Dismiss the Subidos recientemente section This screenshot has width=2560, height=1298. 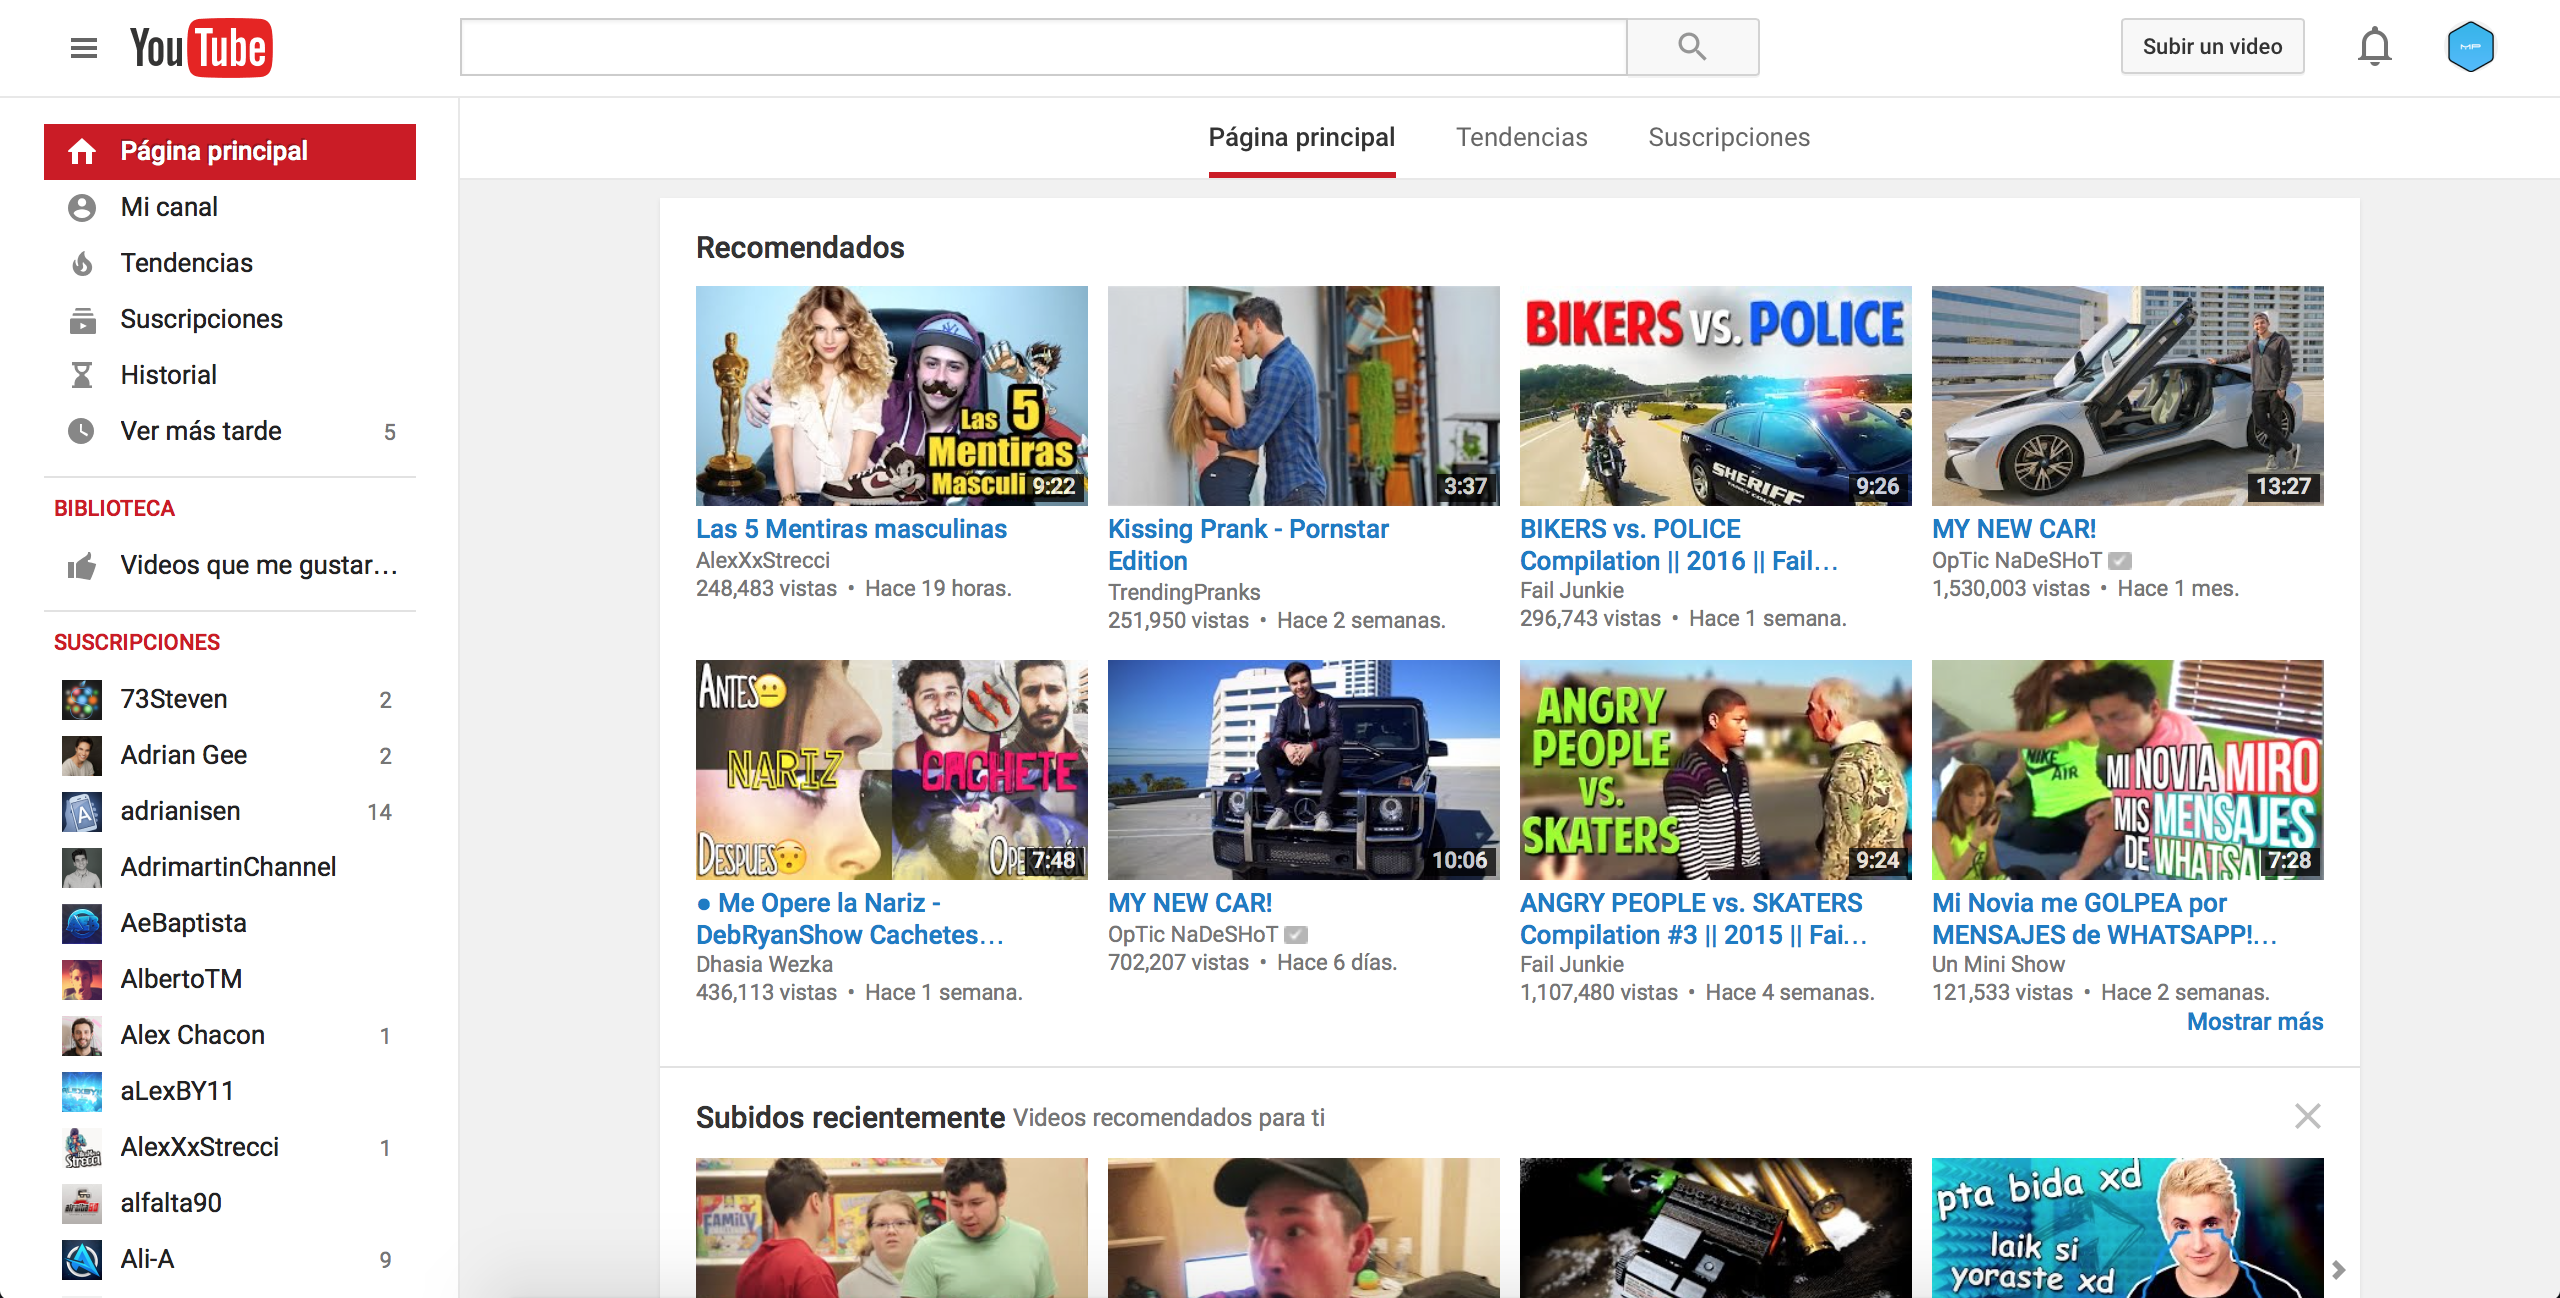tap(2307, 1116)
